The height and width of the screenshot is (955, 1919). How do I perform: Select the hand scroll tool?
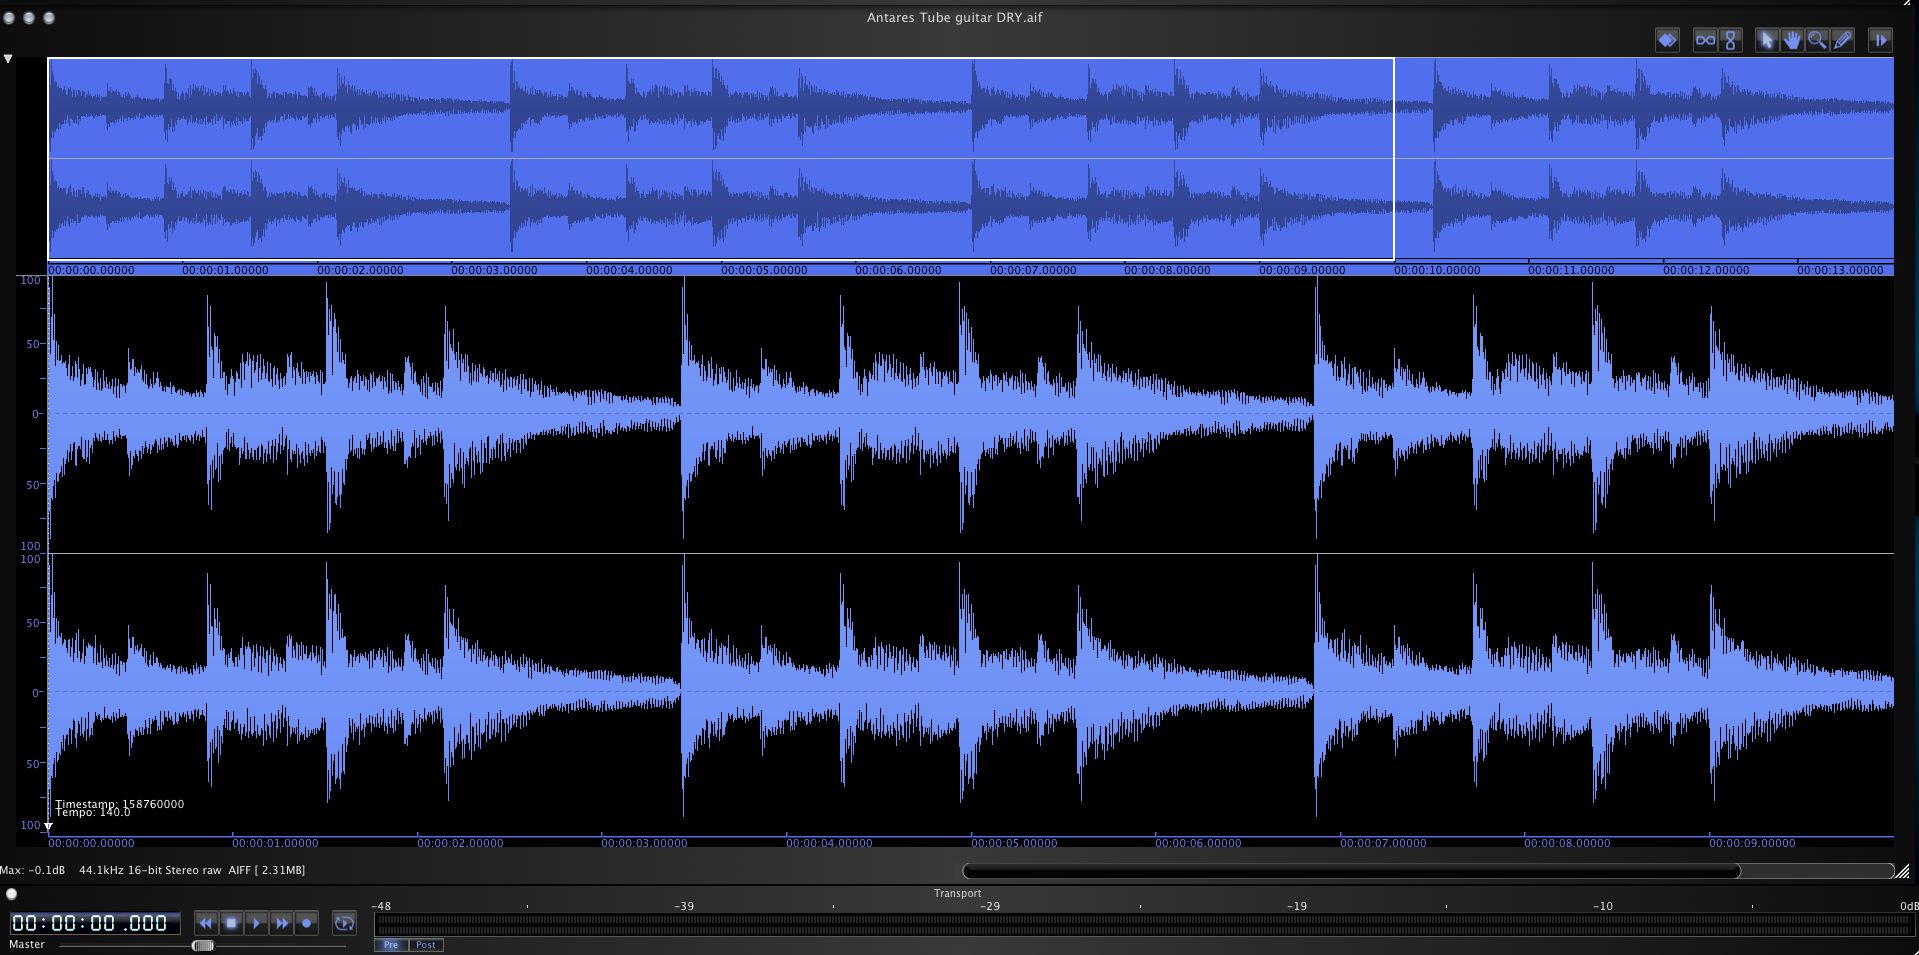pos(1792,40)
